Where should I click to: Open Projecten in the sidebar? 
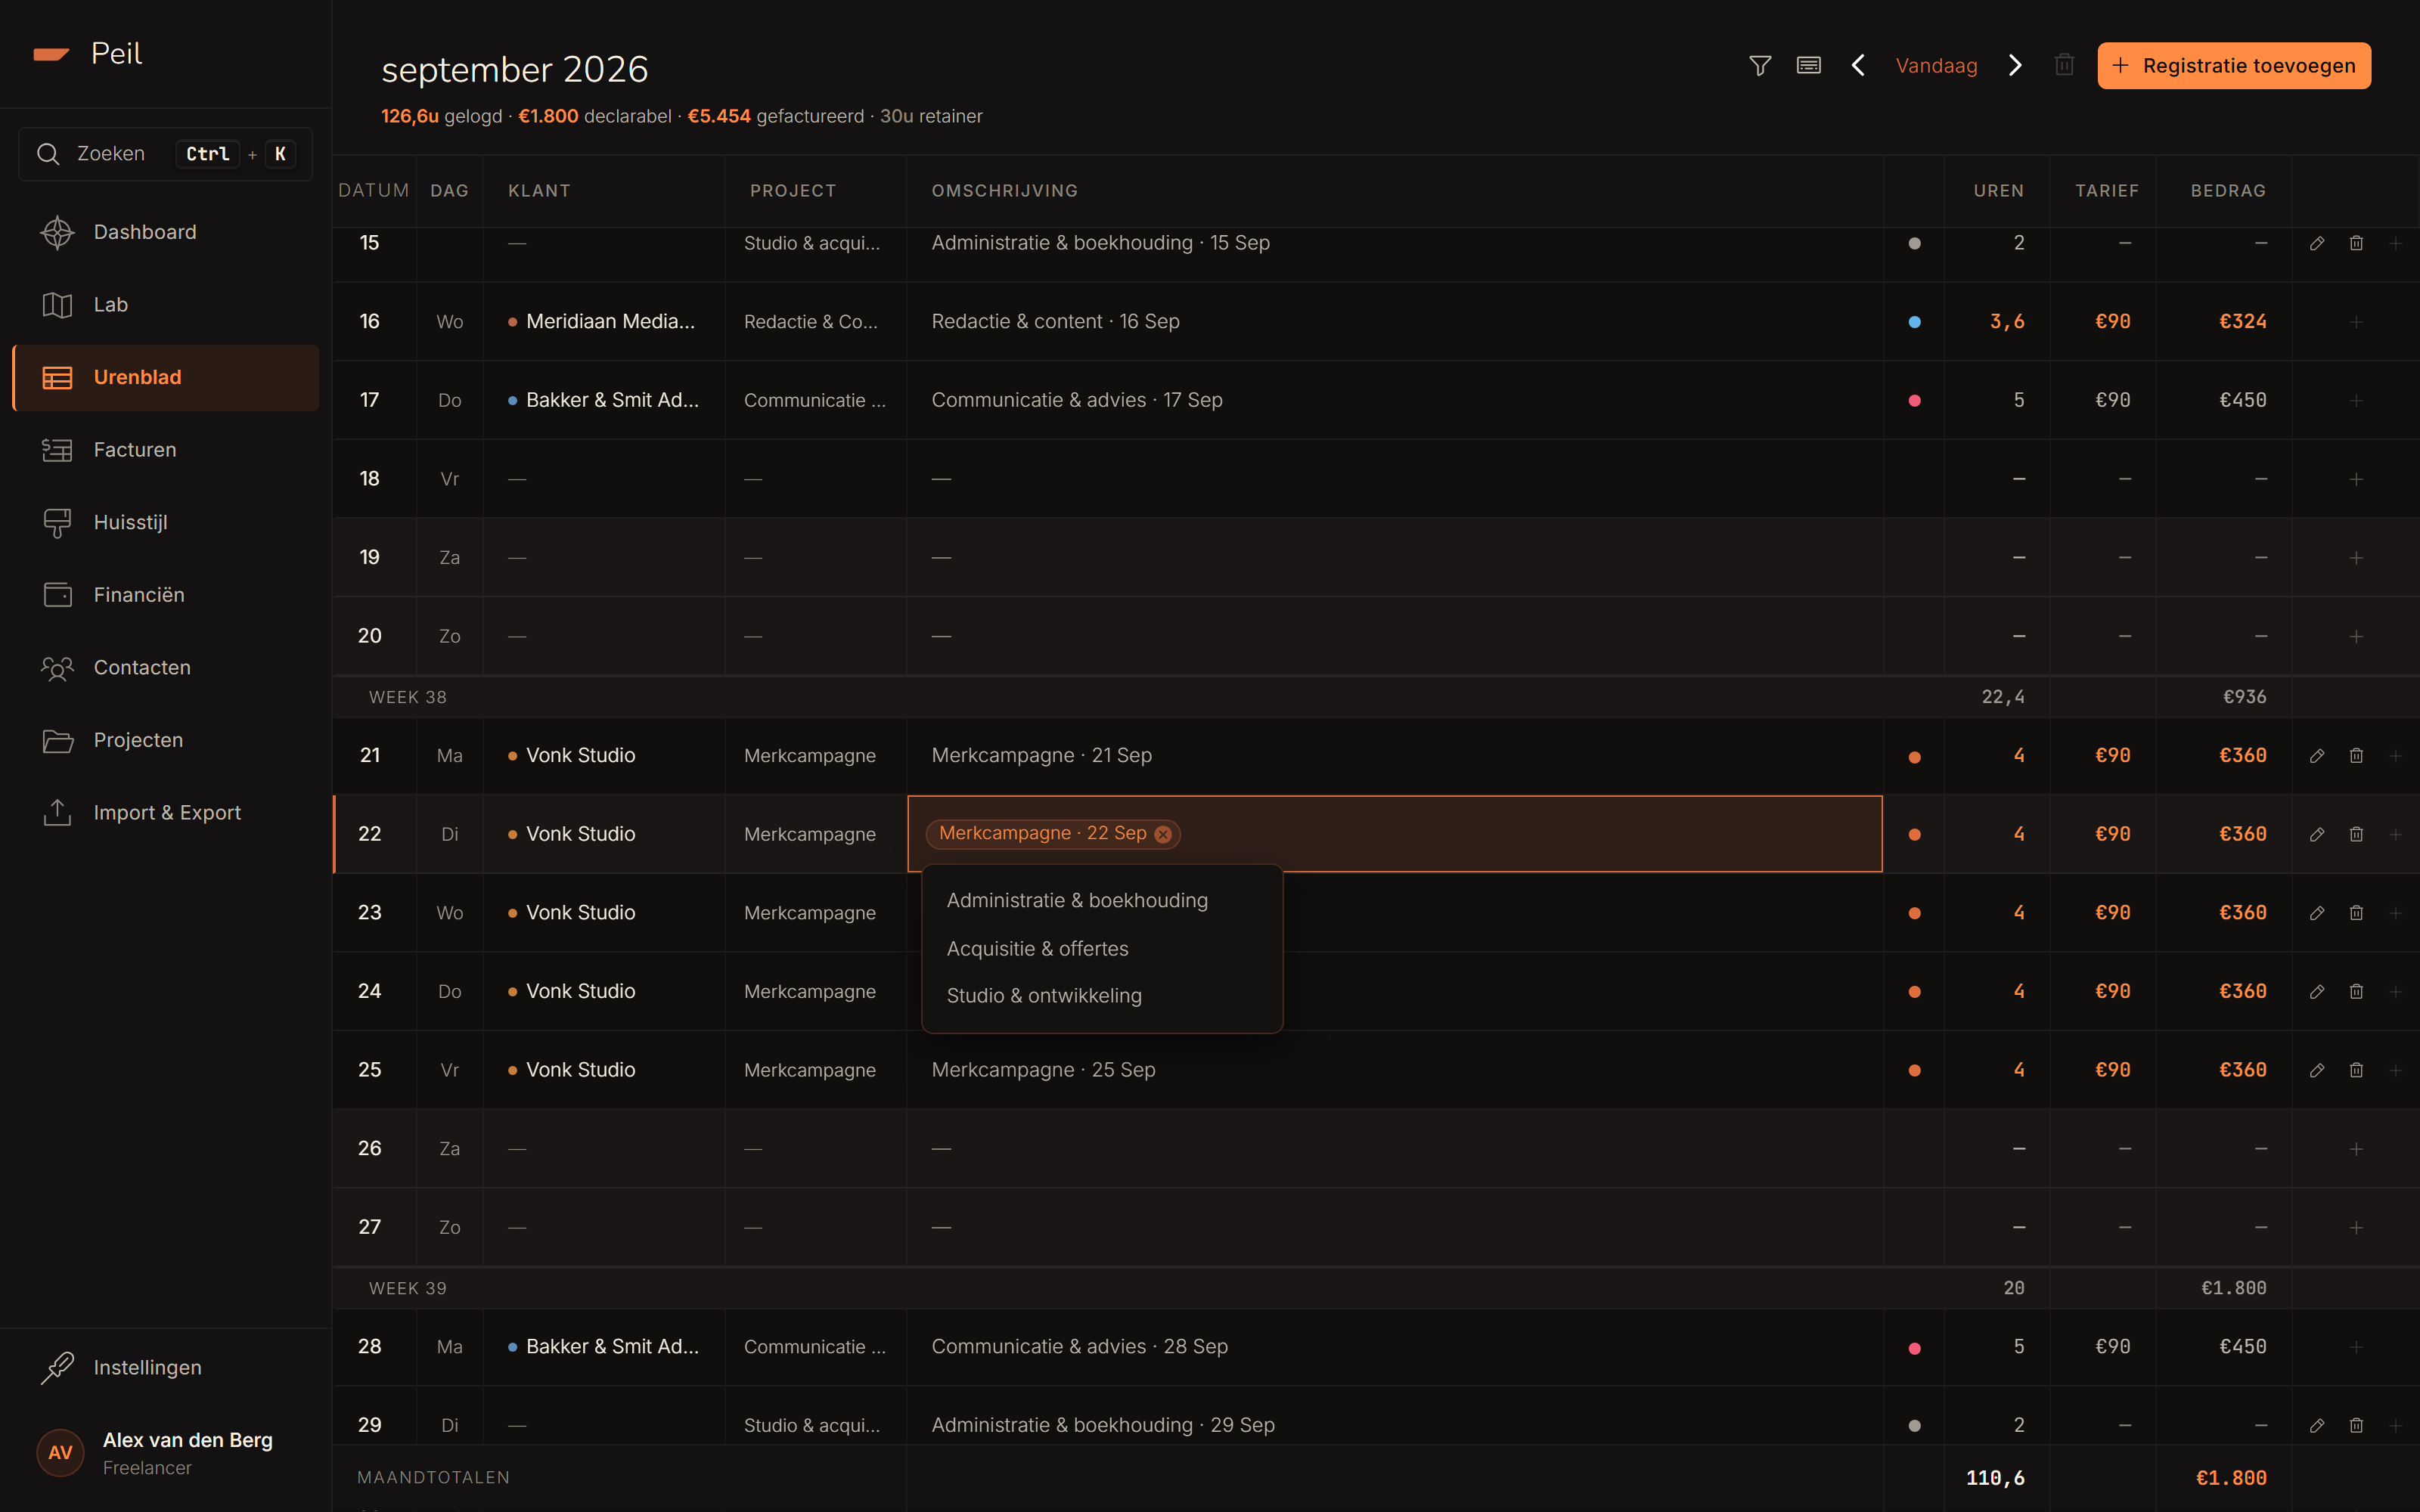coord(166,740)
